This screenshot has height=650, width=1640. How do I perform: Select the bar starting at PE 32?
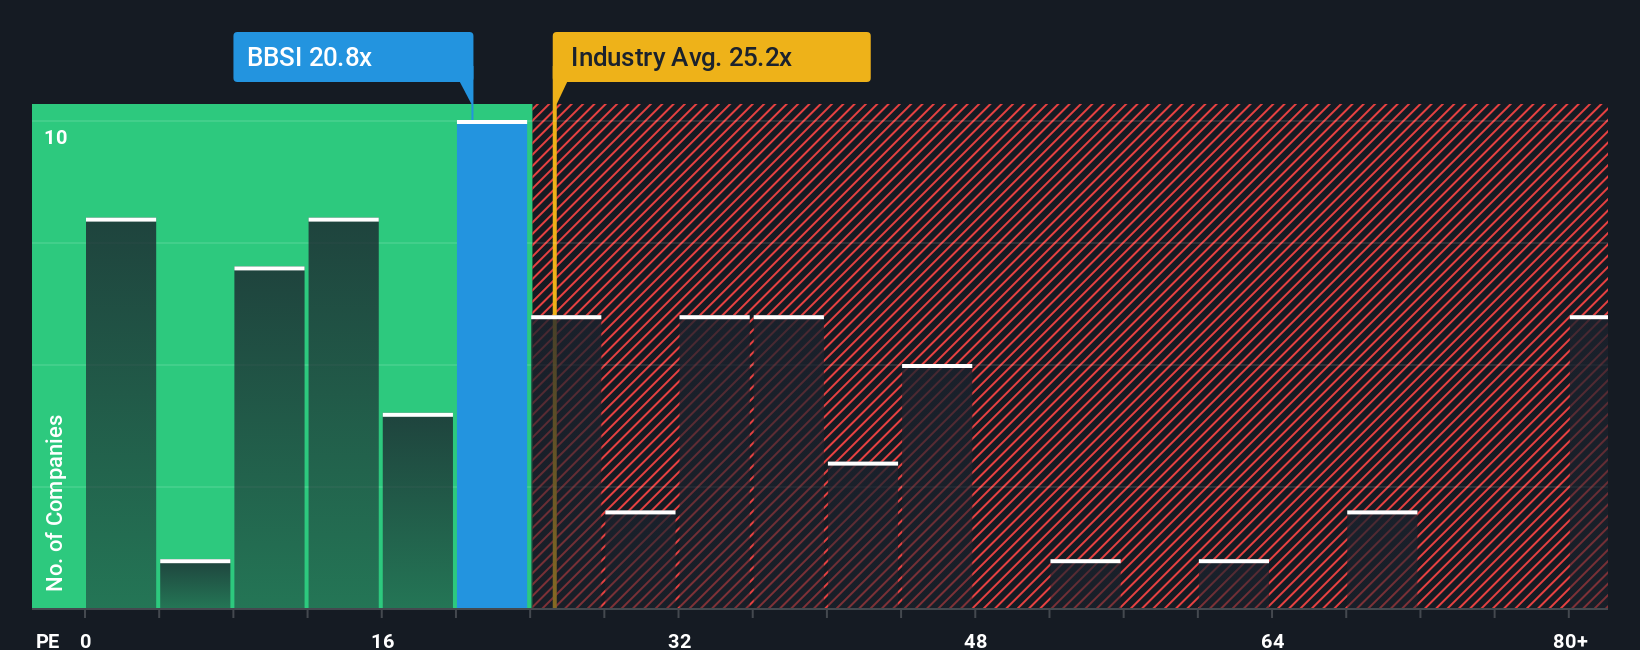click(x=715, y=462)
